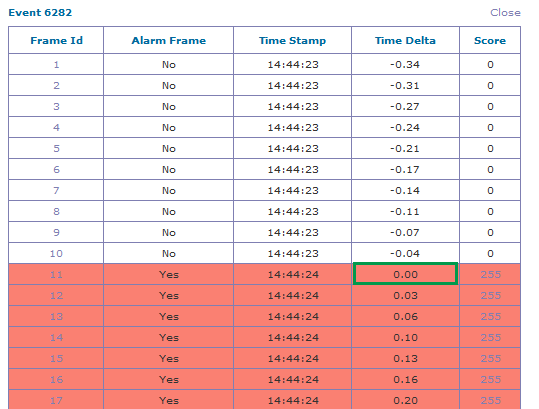Click time delta value -0.24
This screenshot has height=409, width=539.
coord(405,128)
